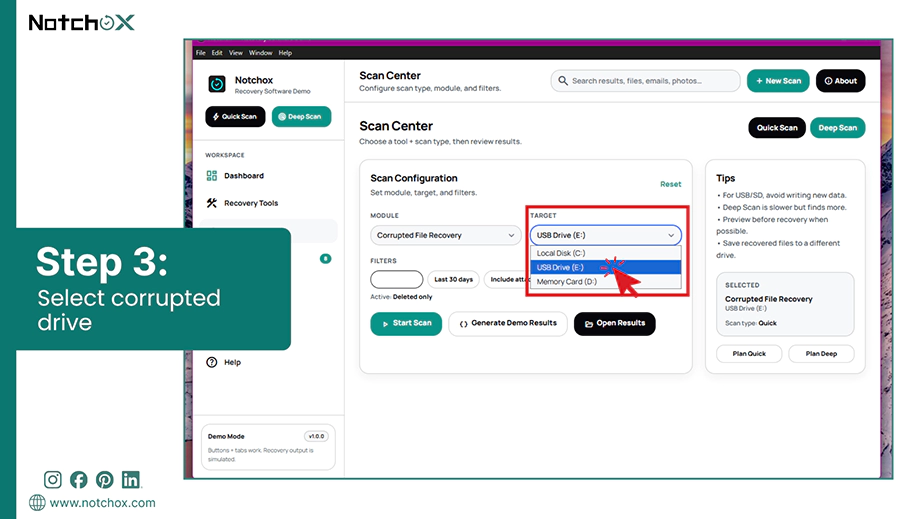The height and width of the screenshot is (519, 922).
Task: Click the v1.0.0 version badge
Action: 316,436
